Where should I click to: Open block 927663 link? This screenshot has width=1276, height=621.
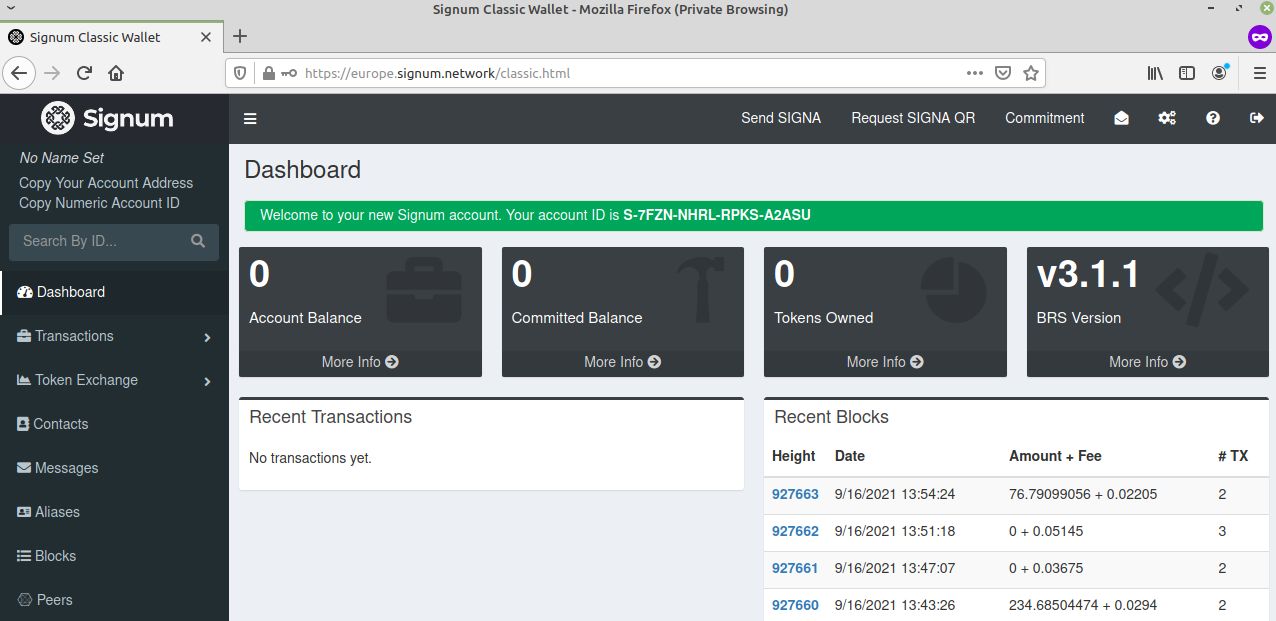795,494
